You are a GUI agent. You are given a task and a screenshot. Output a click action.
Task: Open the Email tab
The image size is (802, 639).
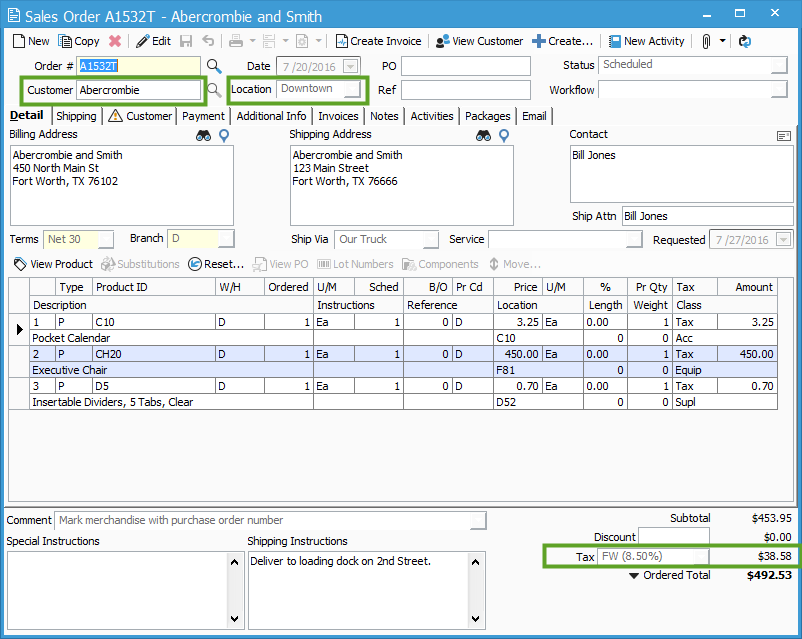pos(534,116)
